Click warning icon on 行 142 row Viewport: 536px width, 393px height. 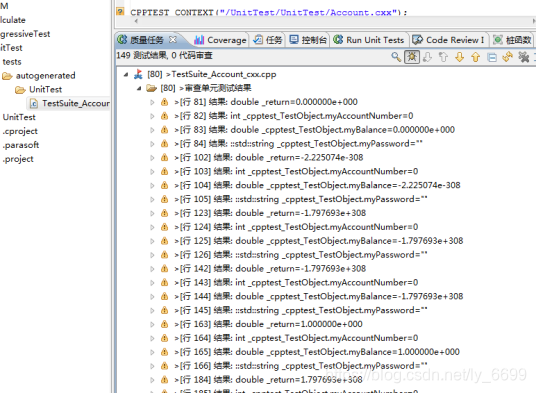pos(164,269)
